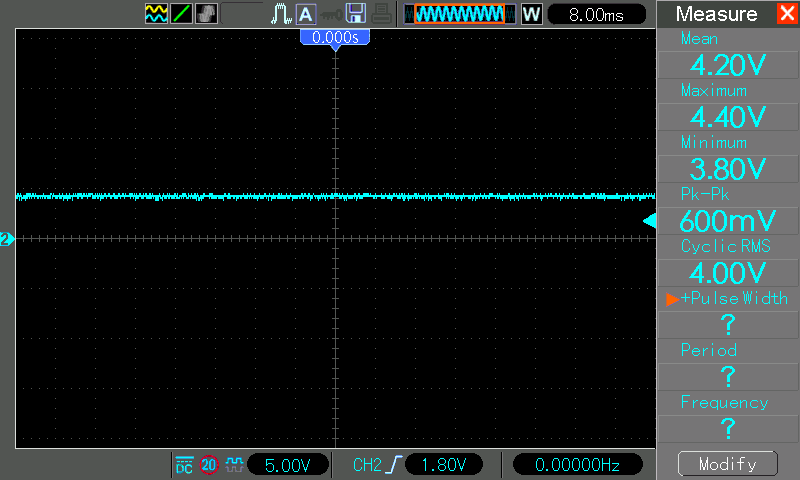
Task: Toggle the A auto mode indicator
Action: [x=306, y=14]
